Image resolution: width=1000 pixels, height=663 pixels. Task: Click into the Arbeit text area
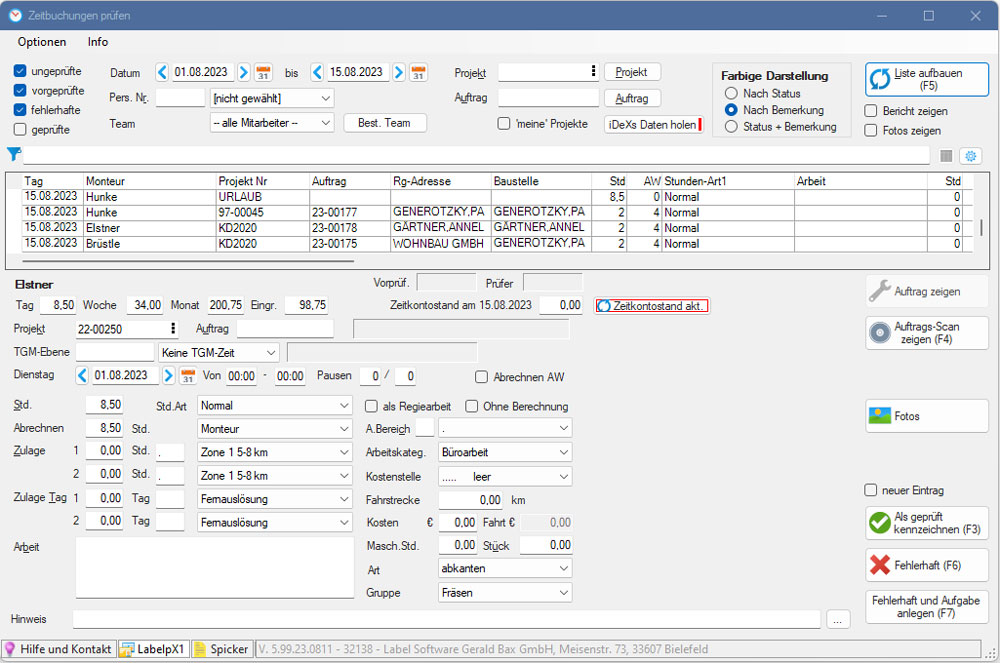(215, 567)
